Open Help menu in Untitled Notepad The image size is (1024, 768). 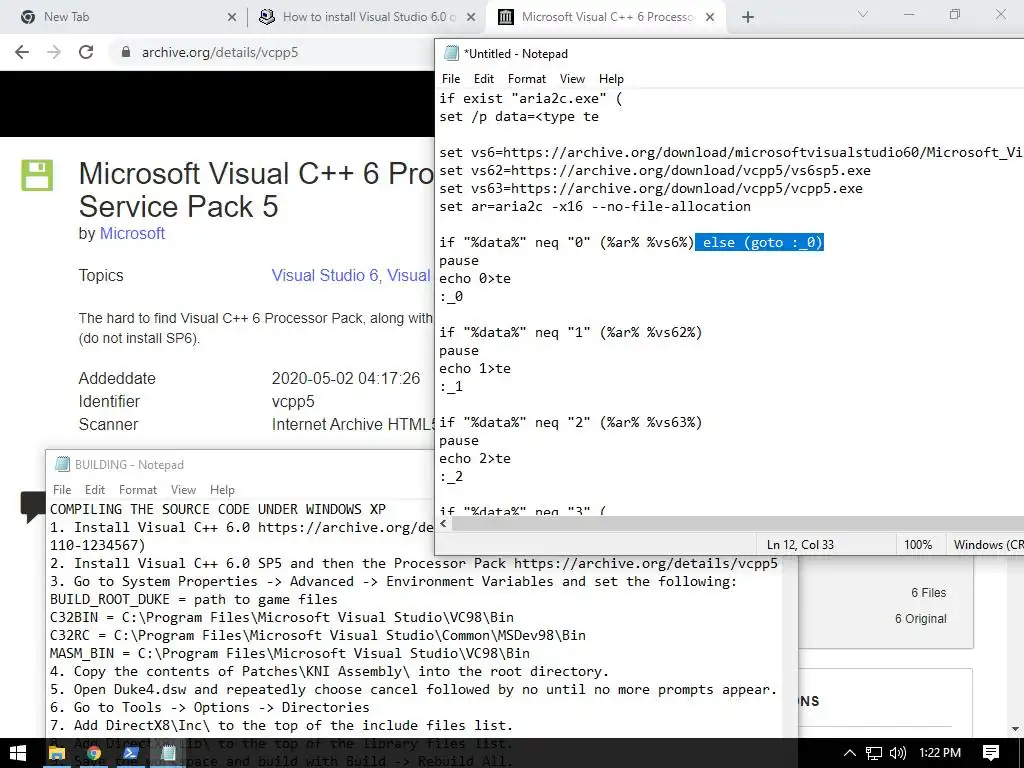[611, 78]
